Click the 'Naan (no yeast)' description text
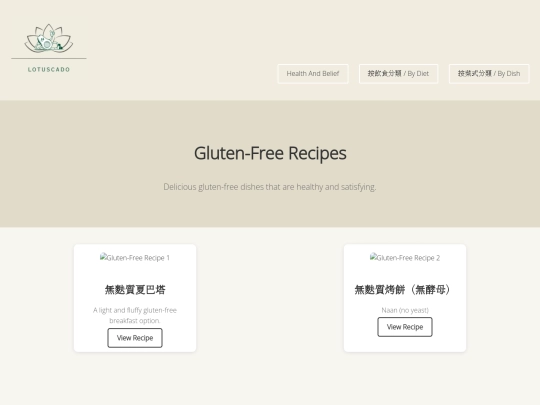 coord(405,310)
